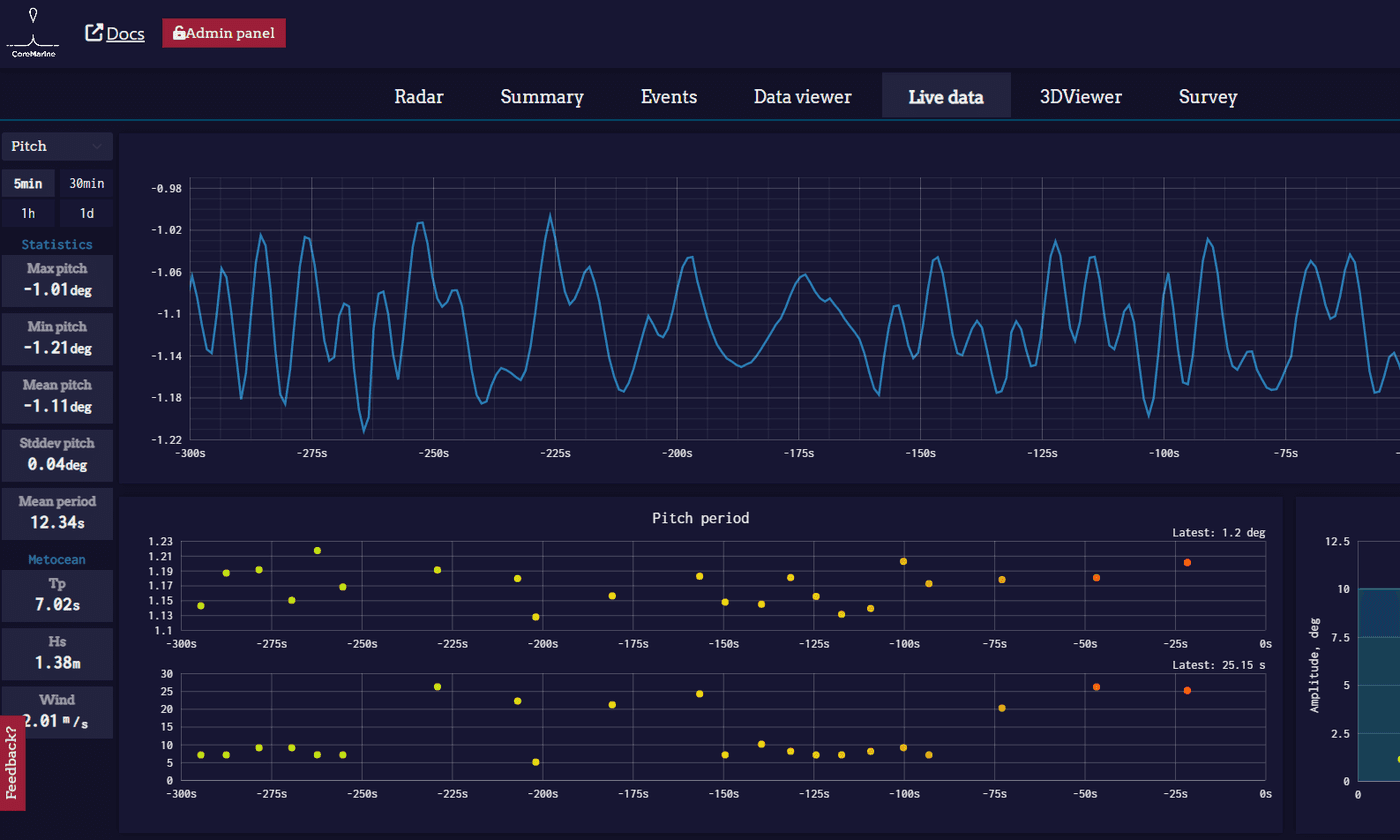
Task: Click the lock icon on Admin panel
Action: 179,33
